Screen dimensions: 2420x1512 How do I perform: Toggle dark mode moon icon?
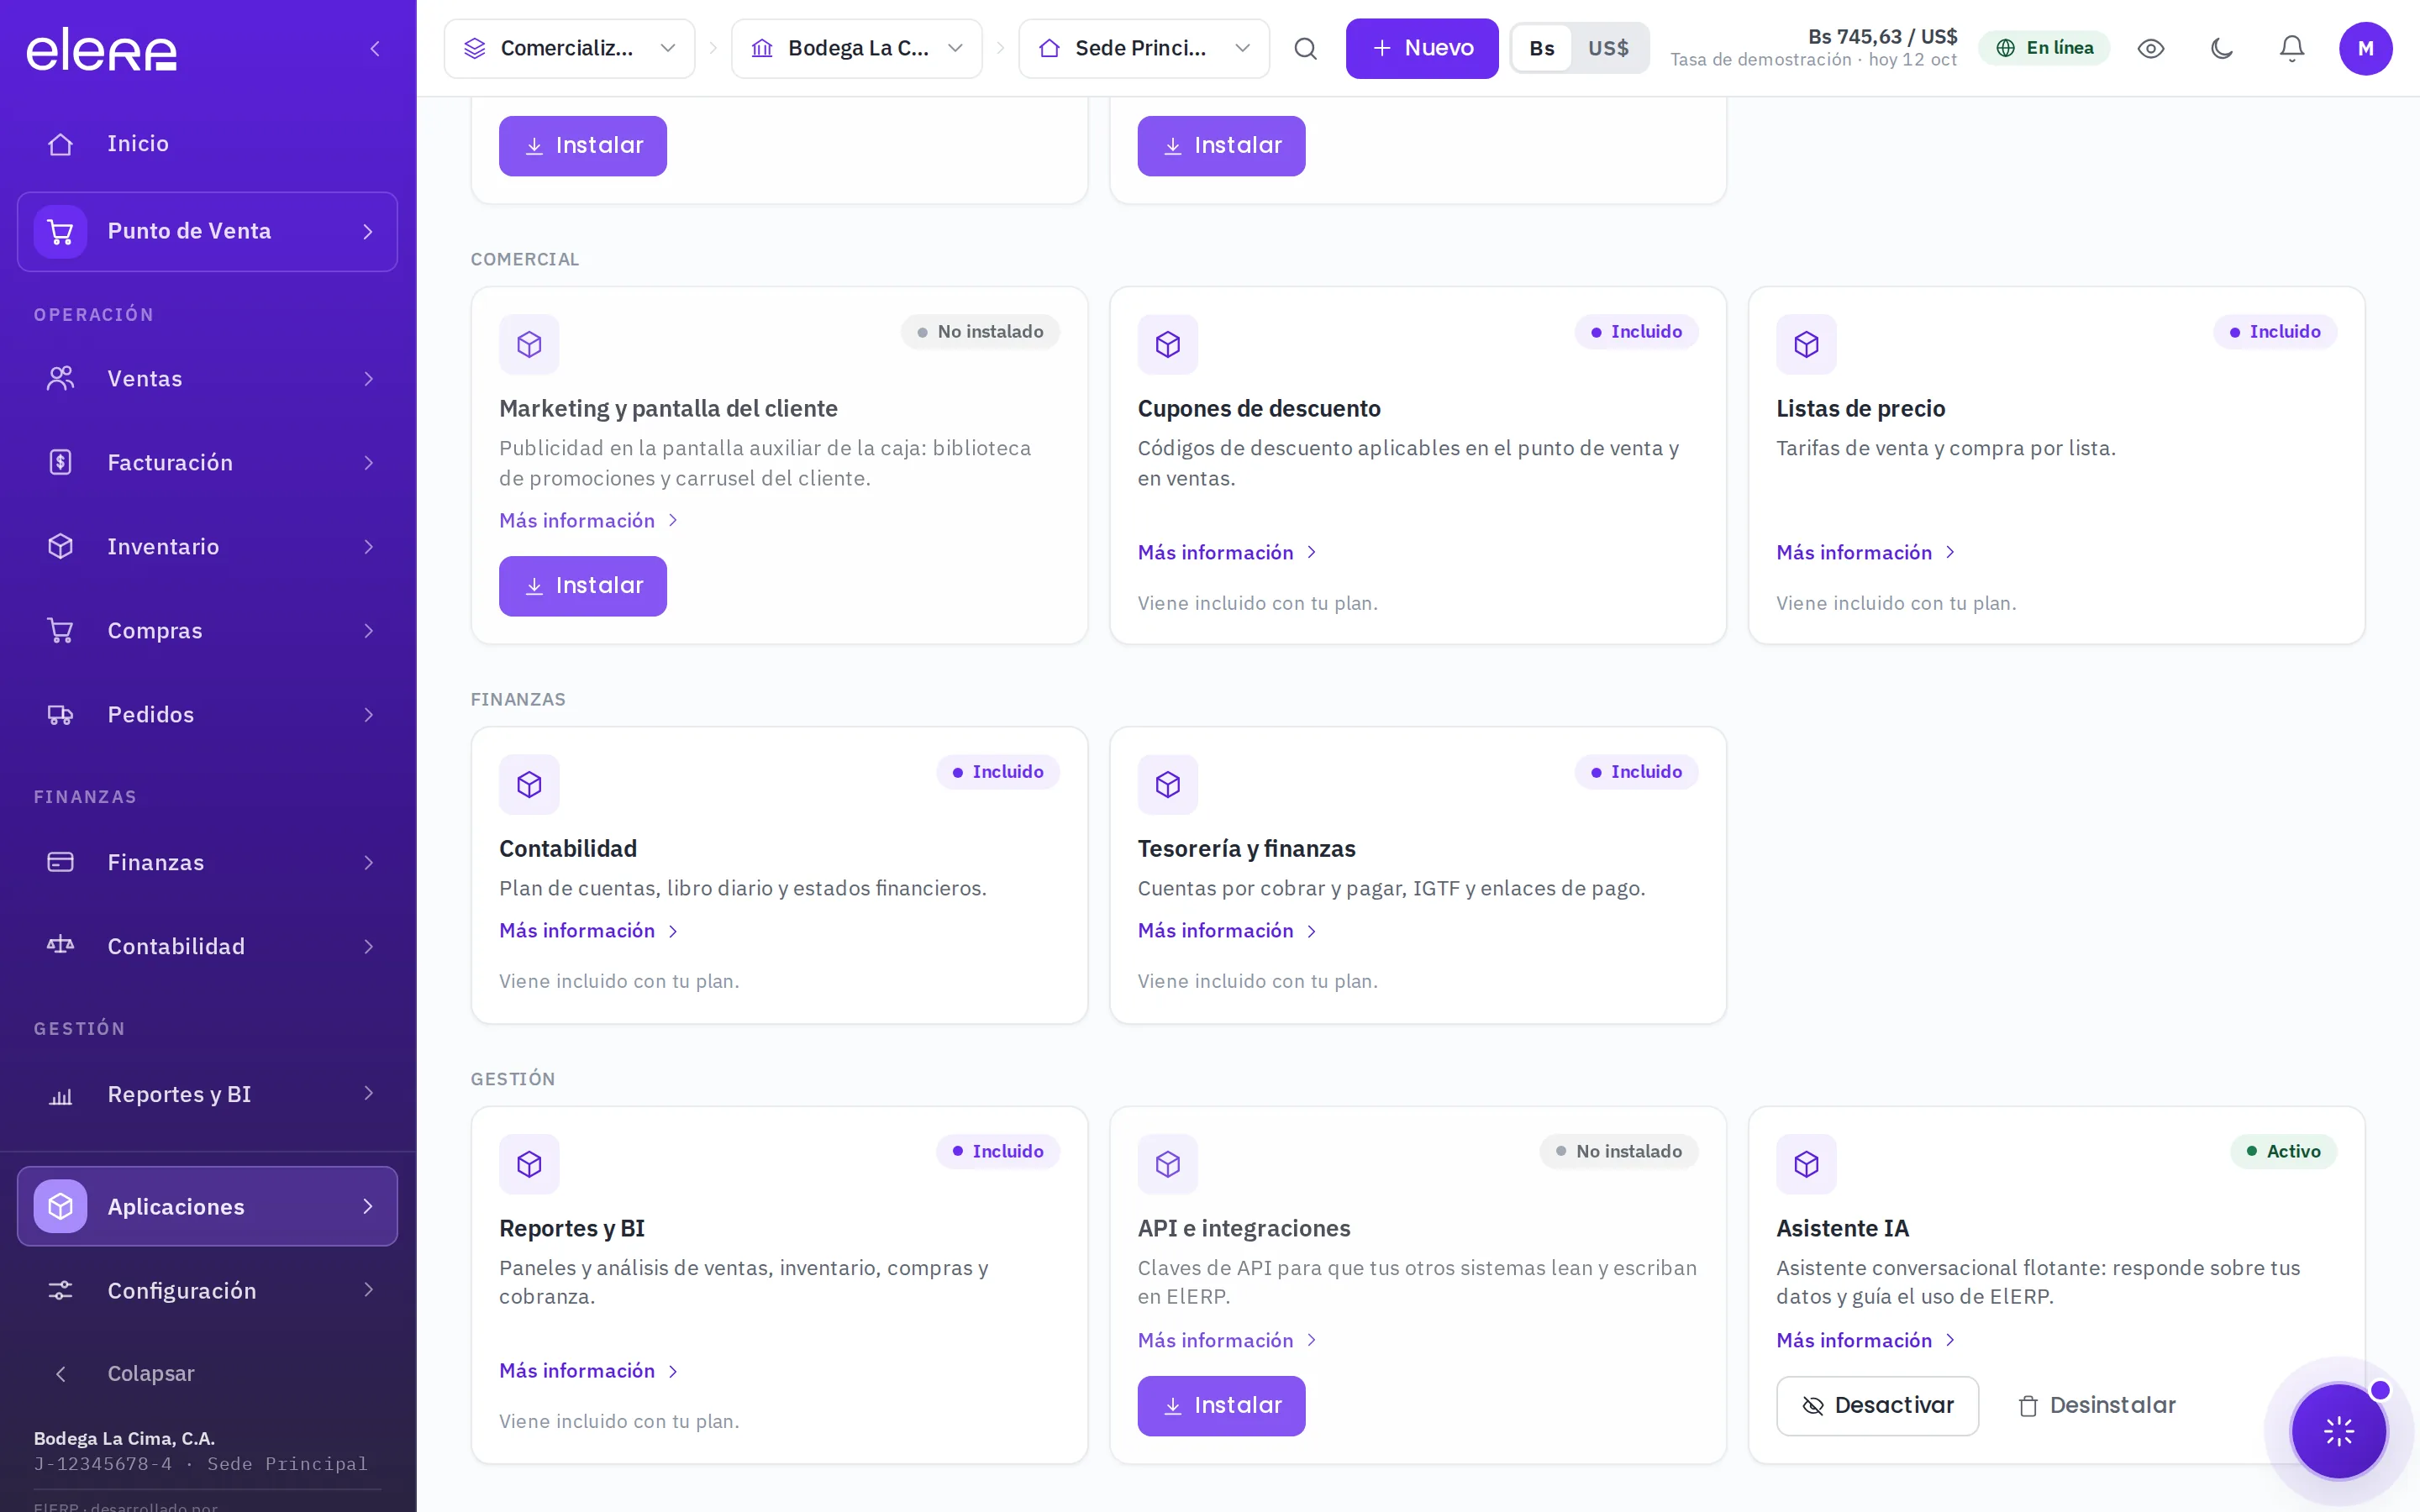click(2222, 48)
